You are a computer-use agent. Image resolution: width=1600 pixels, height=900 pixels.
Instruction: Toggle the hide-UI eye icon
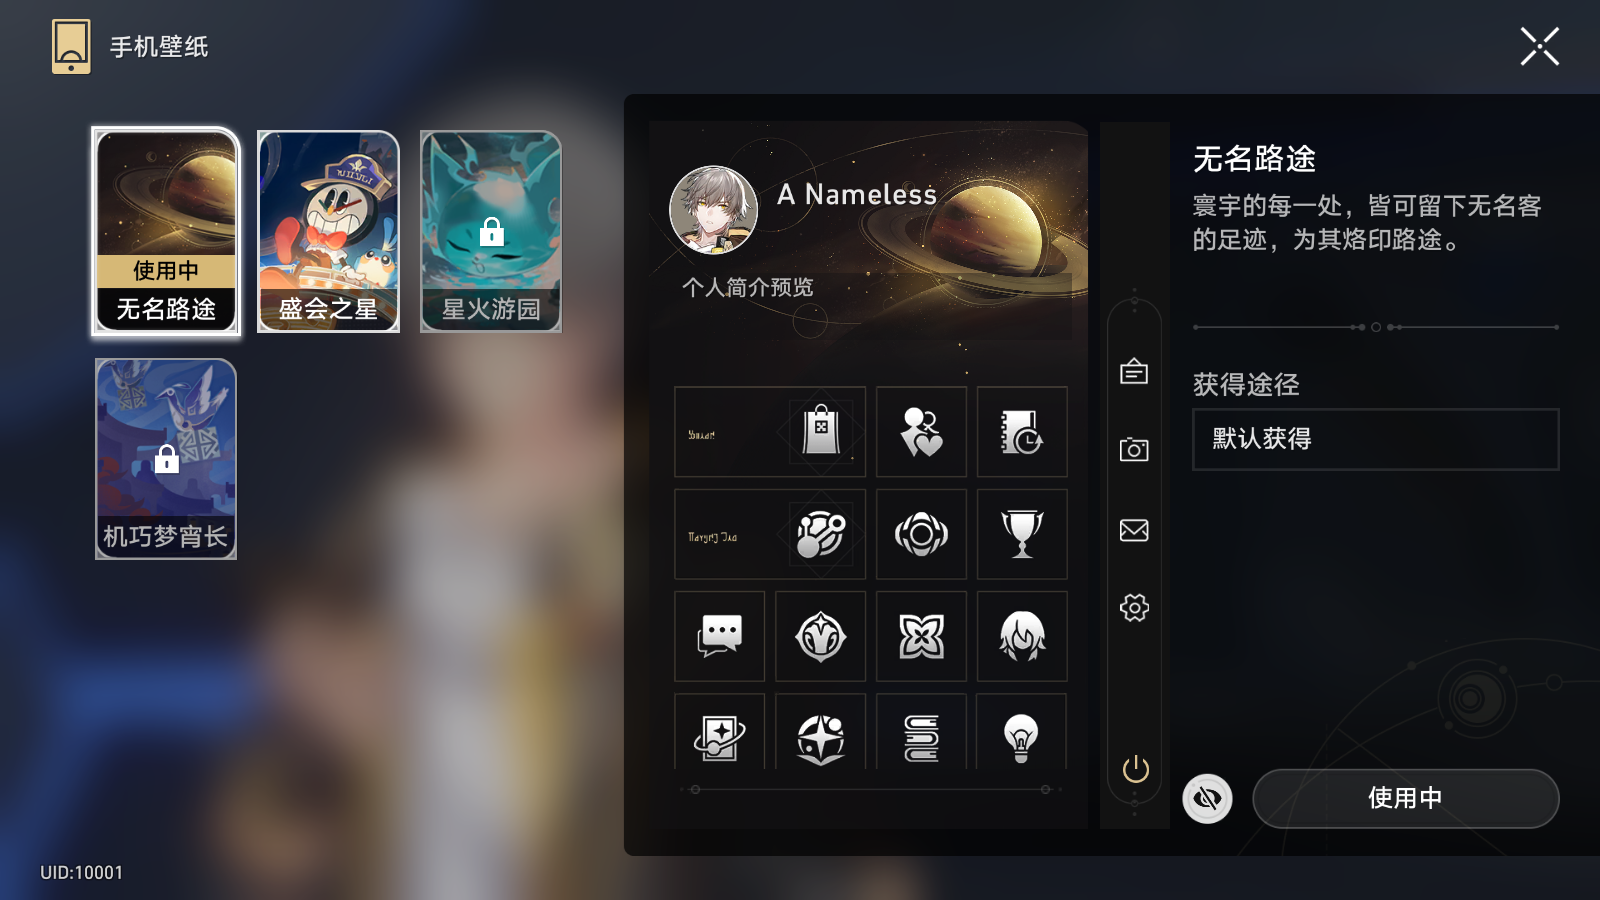pyautogui.click(x=1208, y=799)
